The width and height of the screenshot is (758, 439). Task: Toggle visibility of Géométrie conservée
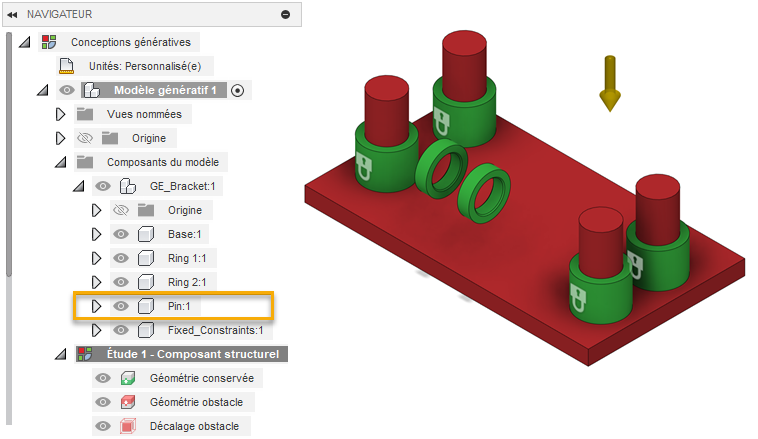103,378
